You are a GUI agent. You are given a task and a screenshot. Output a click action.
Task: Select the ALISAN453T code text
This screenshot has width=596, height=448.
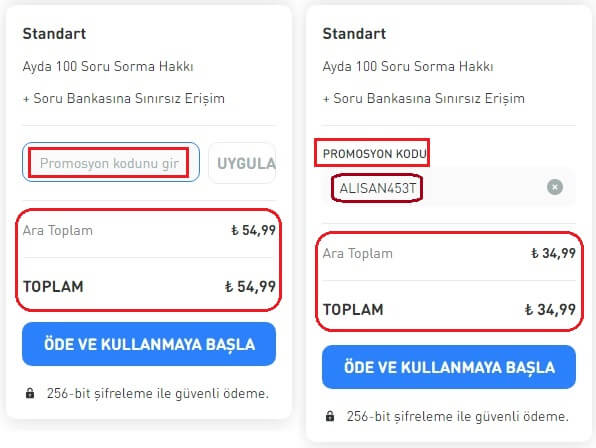tap(377, 188)
